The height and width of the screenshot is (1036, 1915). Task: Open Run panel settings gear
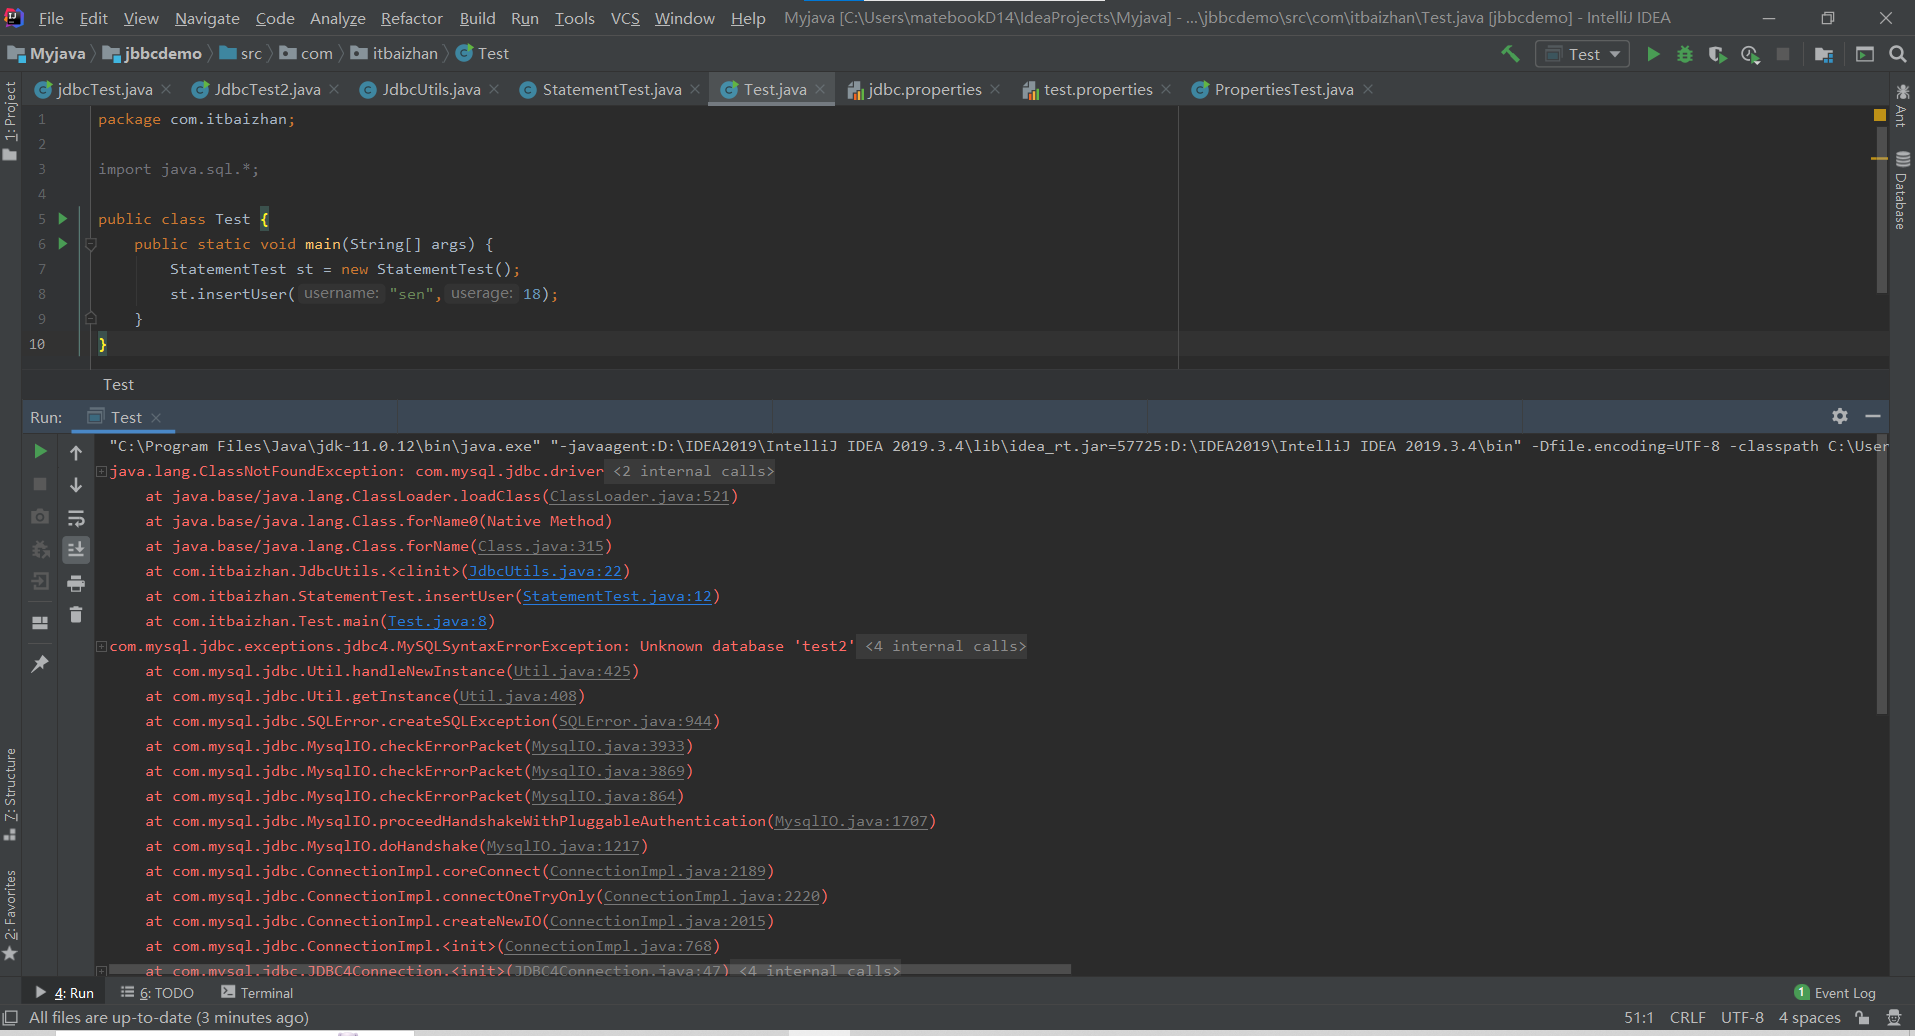1839,416
